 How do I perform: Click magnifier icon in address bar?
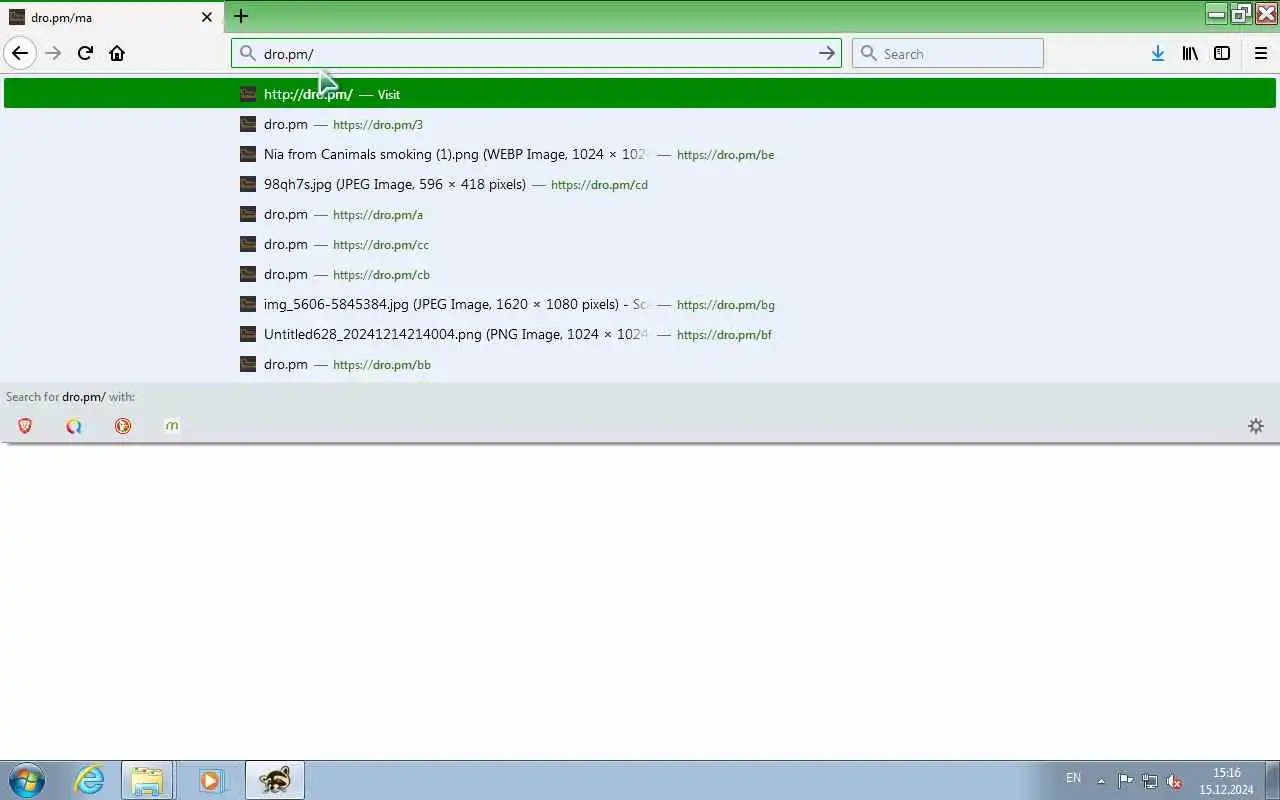pos(248,53)
